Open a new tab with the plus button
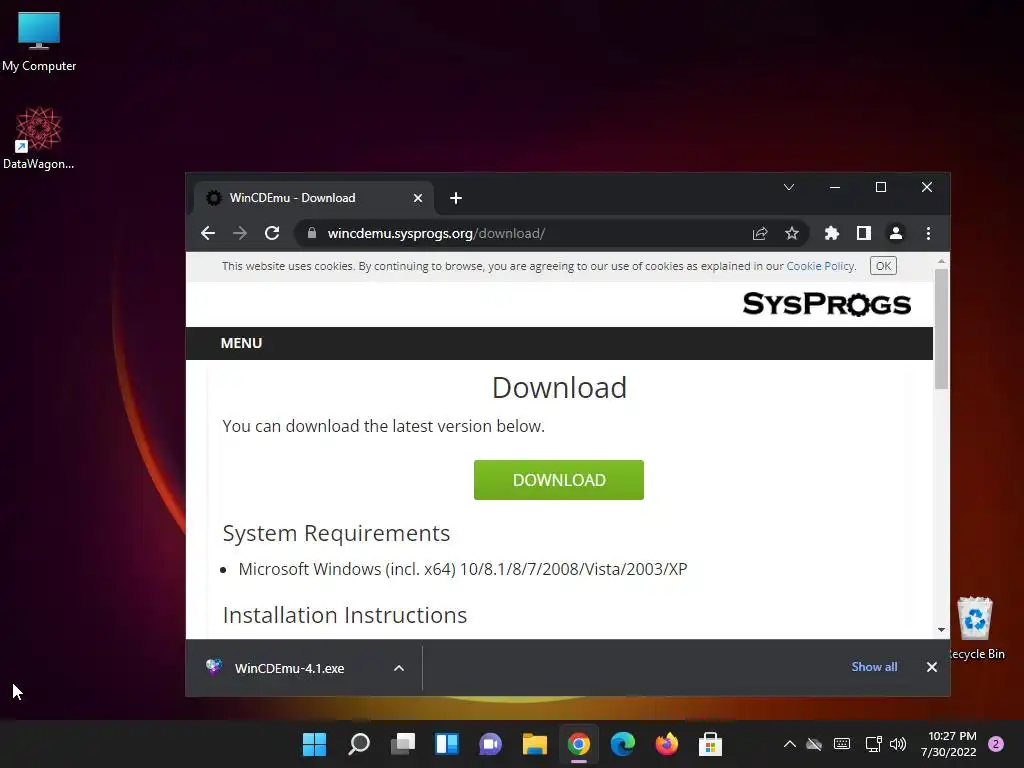The height and width of the screenshot is (768, 1024). 456,198
